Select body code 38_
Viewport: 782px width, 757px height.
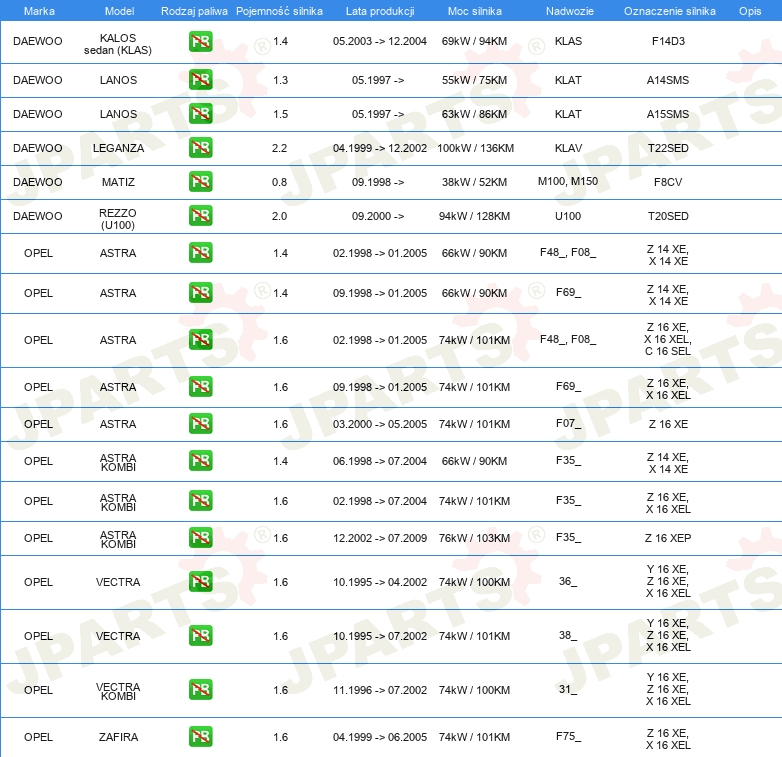coord(568,635)
